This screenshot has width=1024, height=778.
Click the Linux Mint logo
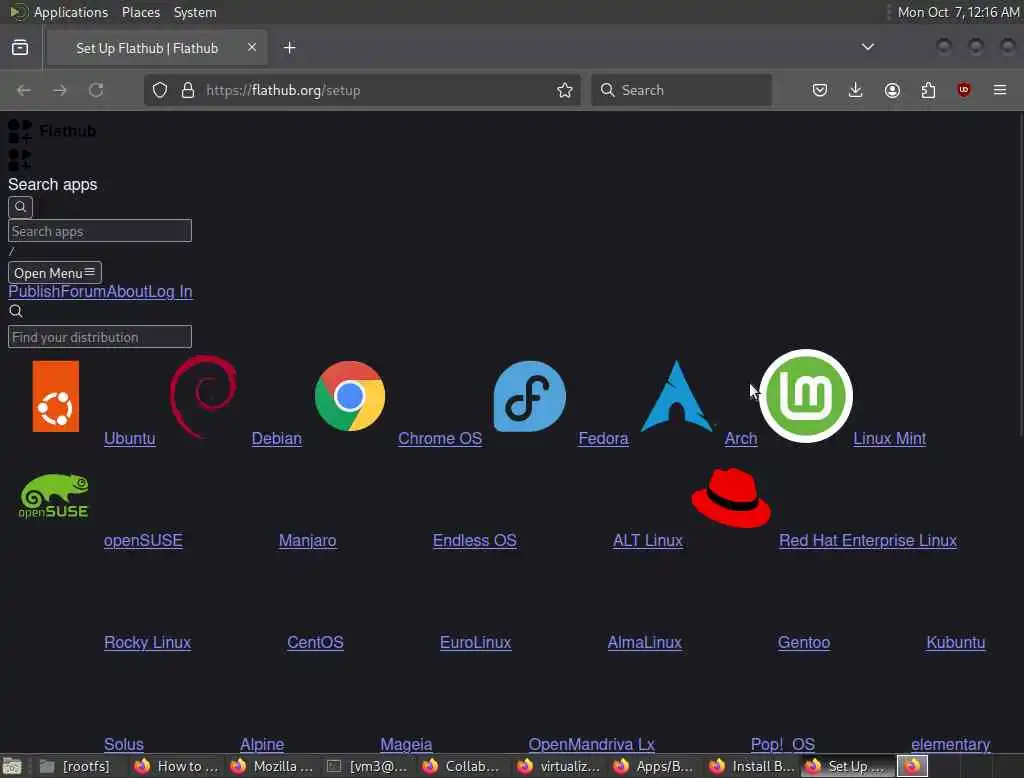click(x=806, y=396)
